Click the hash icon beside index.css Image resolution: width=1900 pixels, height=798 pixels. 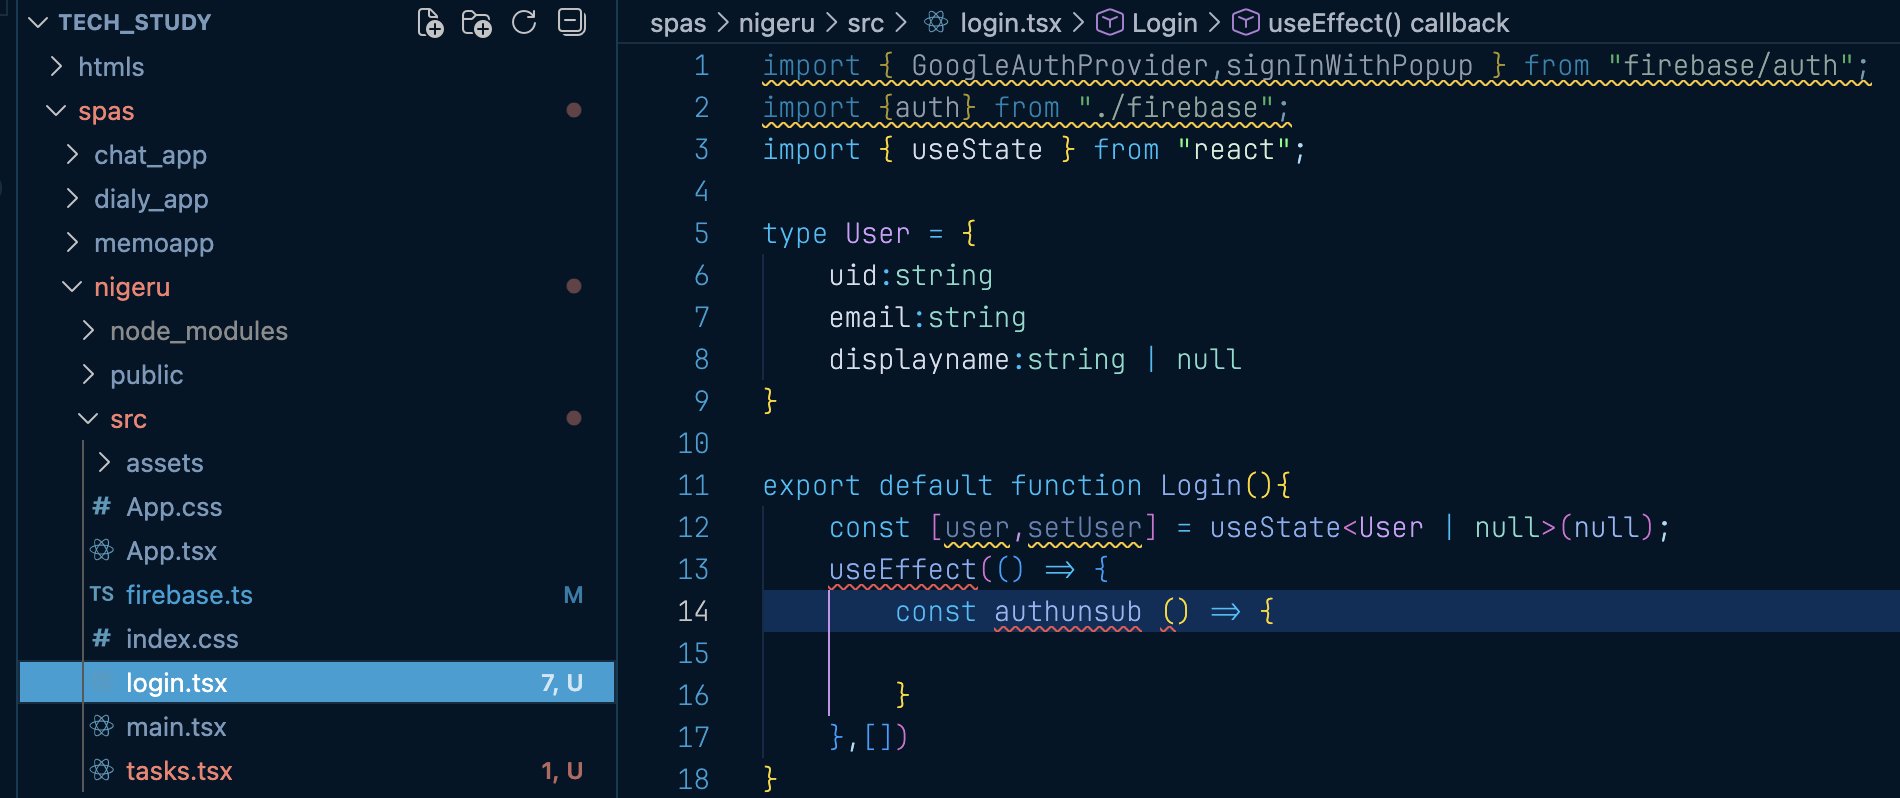click(x=102, y=639)
